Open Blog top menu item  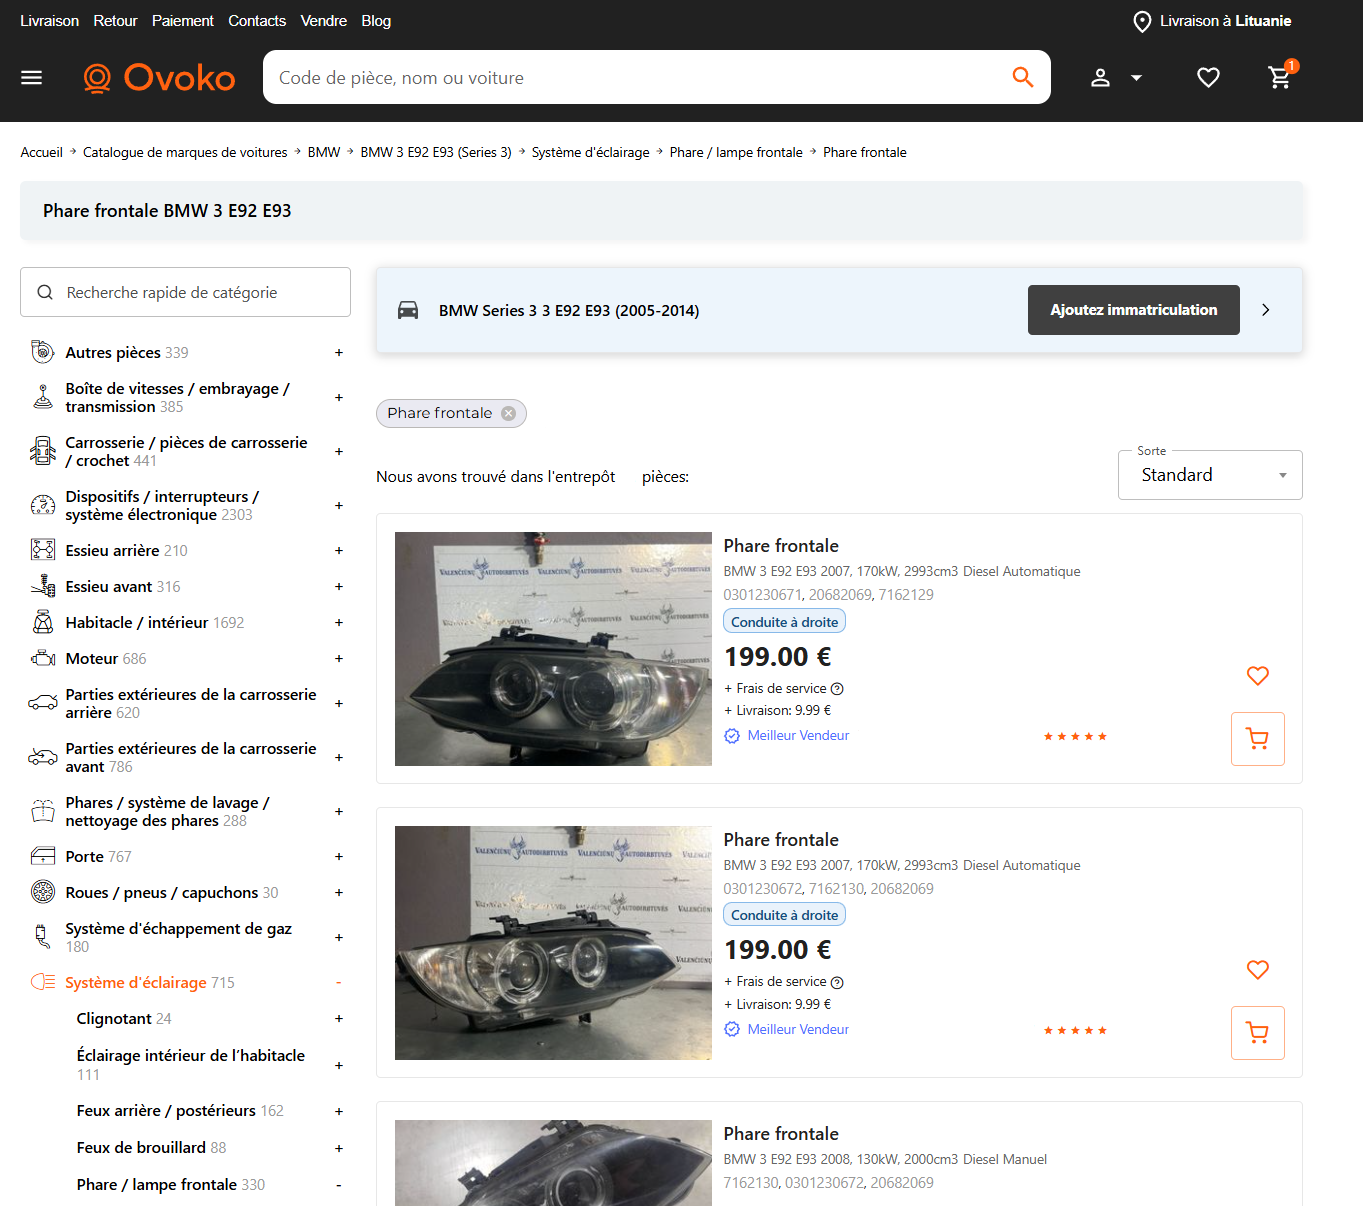[376, 21]
